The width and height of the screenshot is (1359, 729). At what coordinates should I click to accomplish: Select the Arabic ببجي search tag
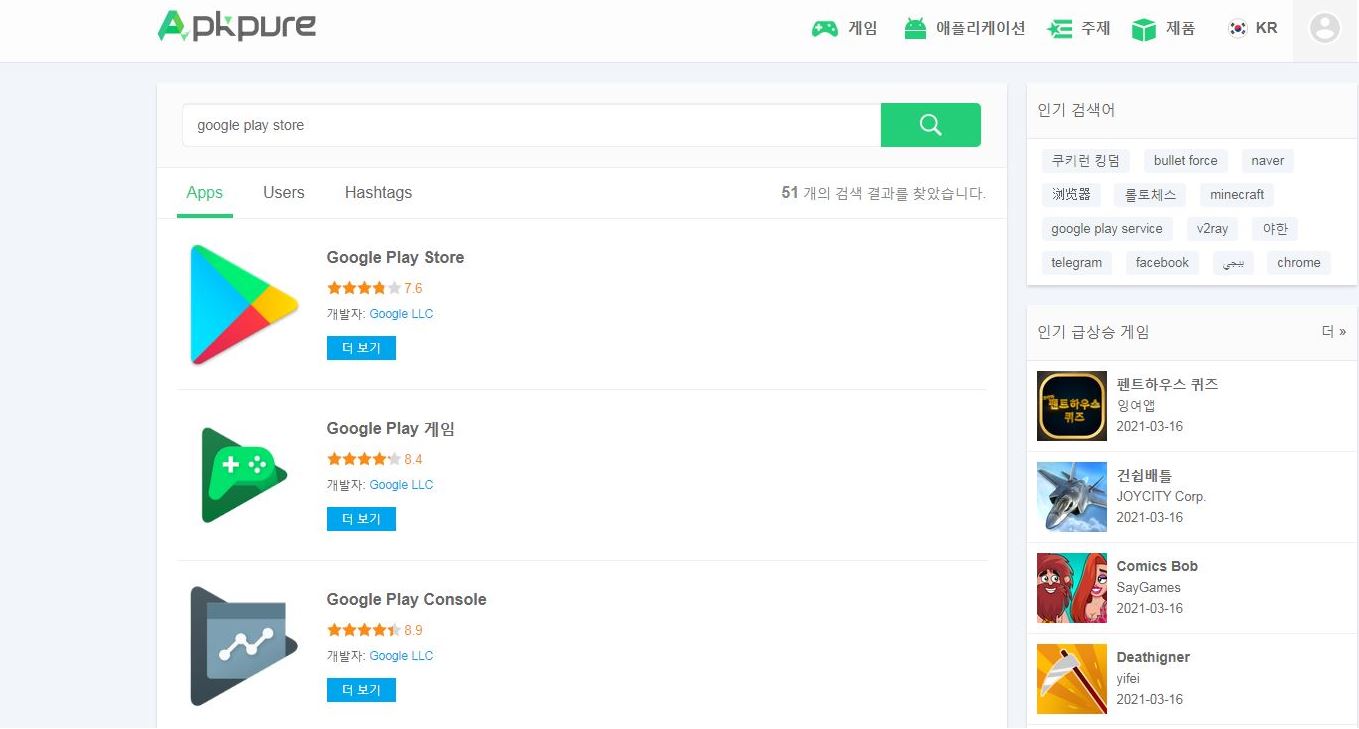coord(1234,262)
